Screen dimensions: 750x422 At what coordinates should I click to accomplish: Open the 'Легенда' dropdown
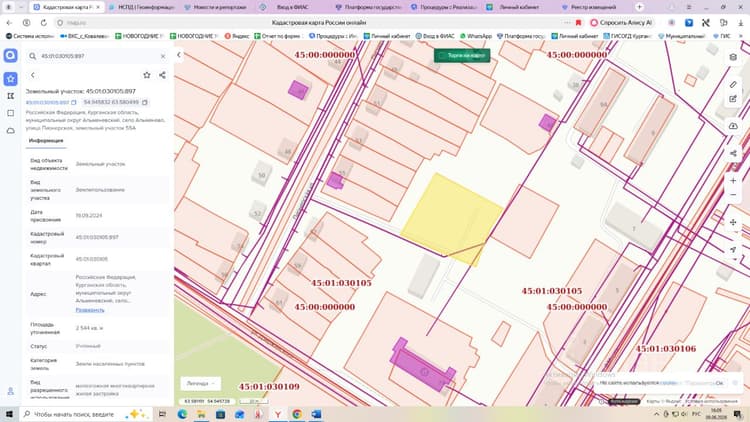[200, 383]
